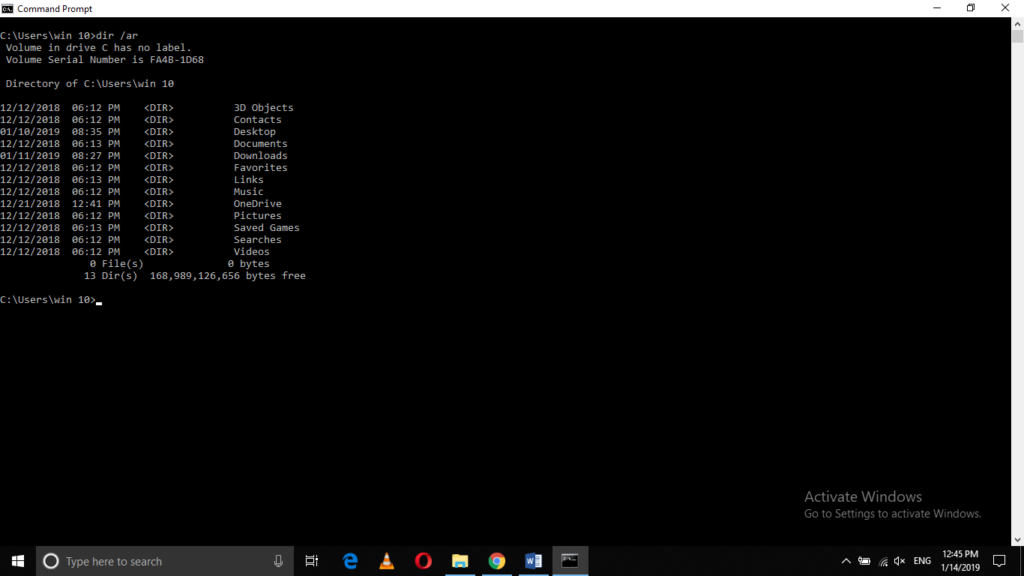This screenshot has width=1024, height=576.
Task: Click Go to Settings to activate Windows
Action: click(893, 513)
